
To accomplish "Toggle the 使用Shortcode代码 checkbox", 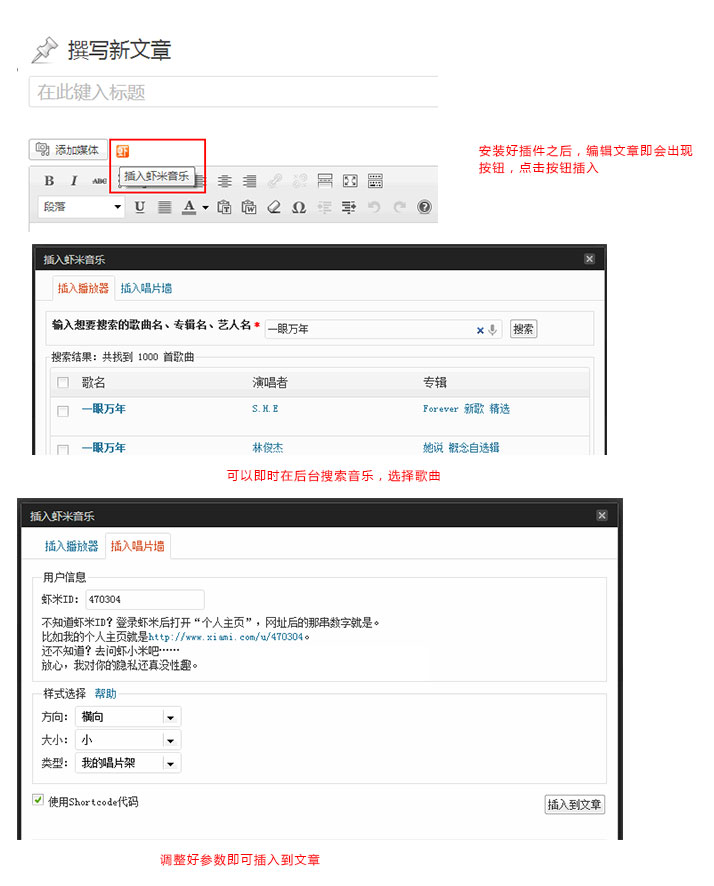I will (x=38, y=800).
